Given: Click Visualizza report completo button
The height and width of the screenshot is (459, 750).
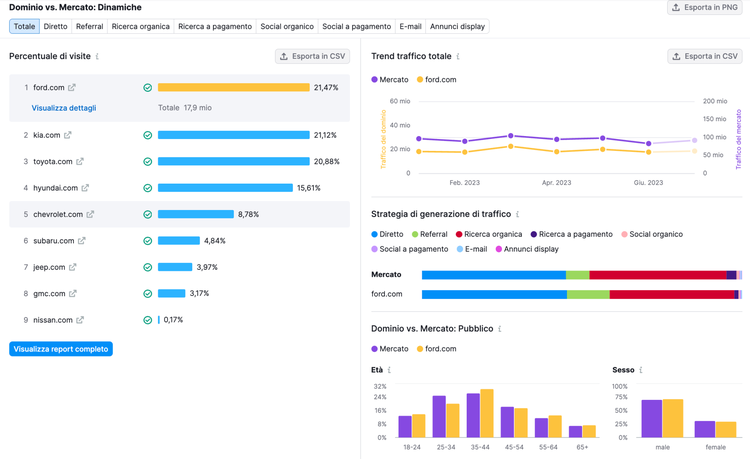Looking at the screenshot, I should tap(61, 349).
